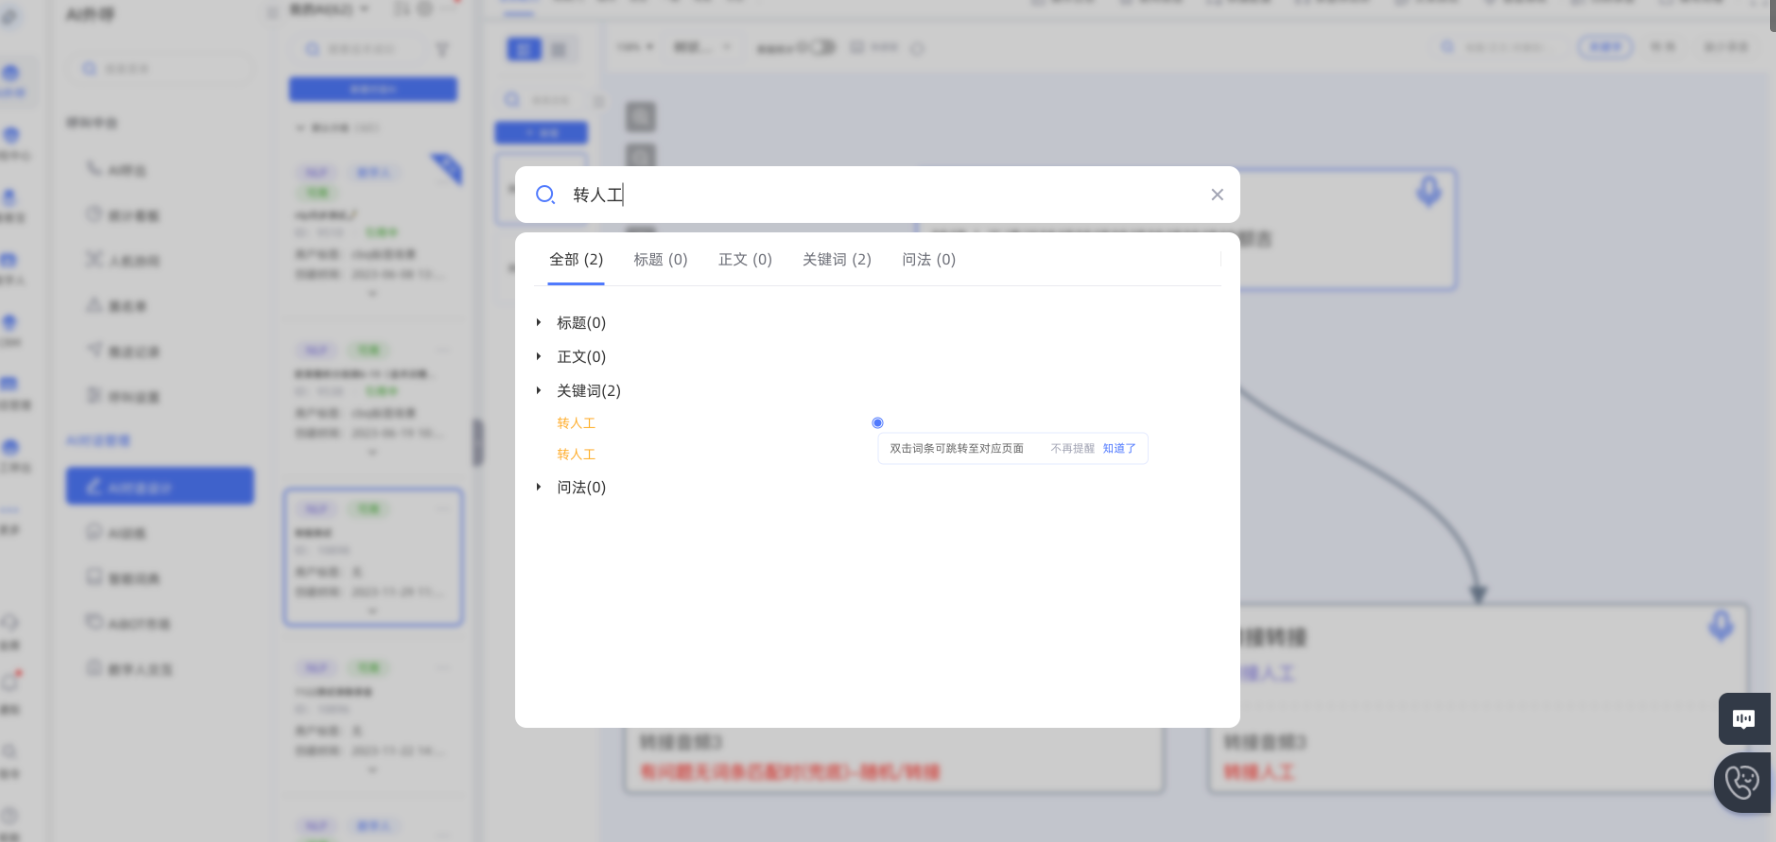Click into the 转人工 search input field
The width and height of the screenshot is (1776, 842).
(880, 195)
